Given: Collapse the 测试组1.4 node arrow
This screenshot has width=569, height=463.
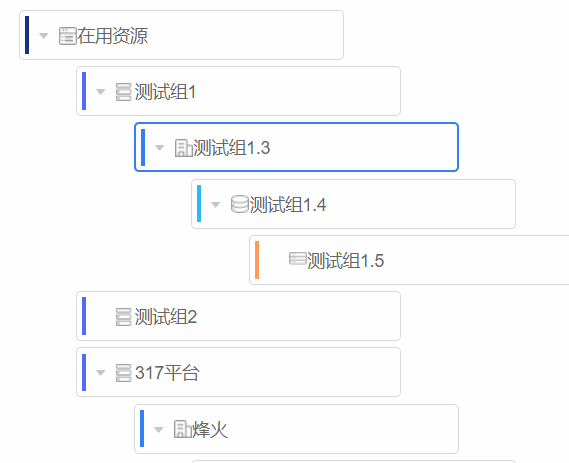Looking at the screenshot, I should 216,205.
